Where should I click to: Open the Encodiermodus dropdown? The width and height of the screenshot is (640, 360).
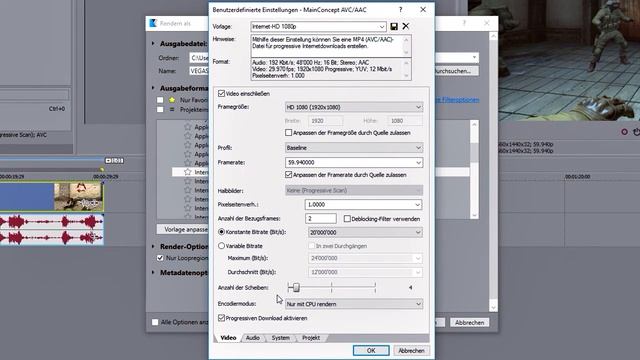(x=354, y=304)
